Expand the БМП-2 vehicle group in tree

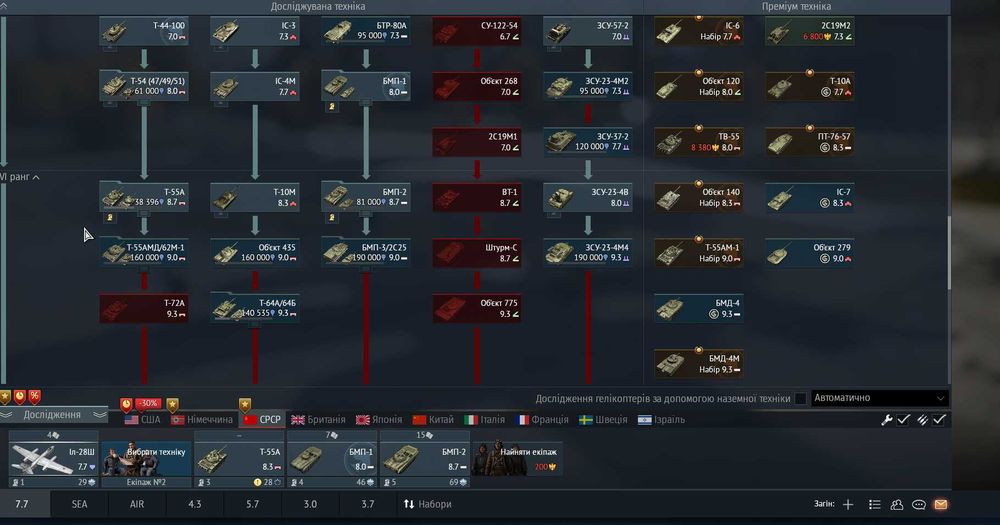pyautogui.click(x=366, y=197)
